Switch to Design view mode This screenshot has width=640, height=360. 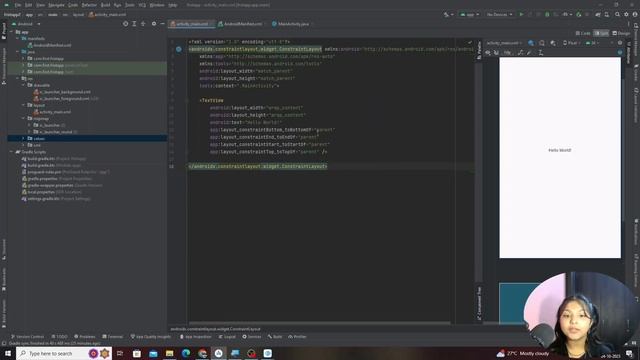pyautogui.click(x=621, y=33)
